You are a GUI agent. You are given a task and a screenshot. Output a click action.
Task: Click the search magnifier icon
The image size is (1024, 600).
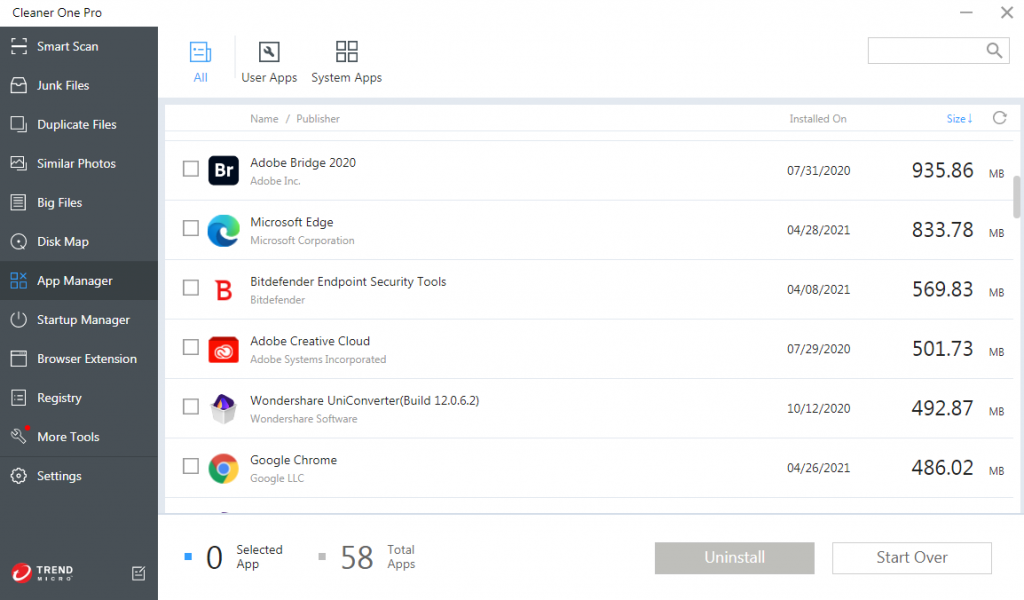coord(994,50)
